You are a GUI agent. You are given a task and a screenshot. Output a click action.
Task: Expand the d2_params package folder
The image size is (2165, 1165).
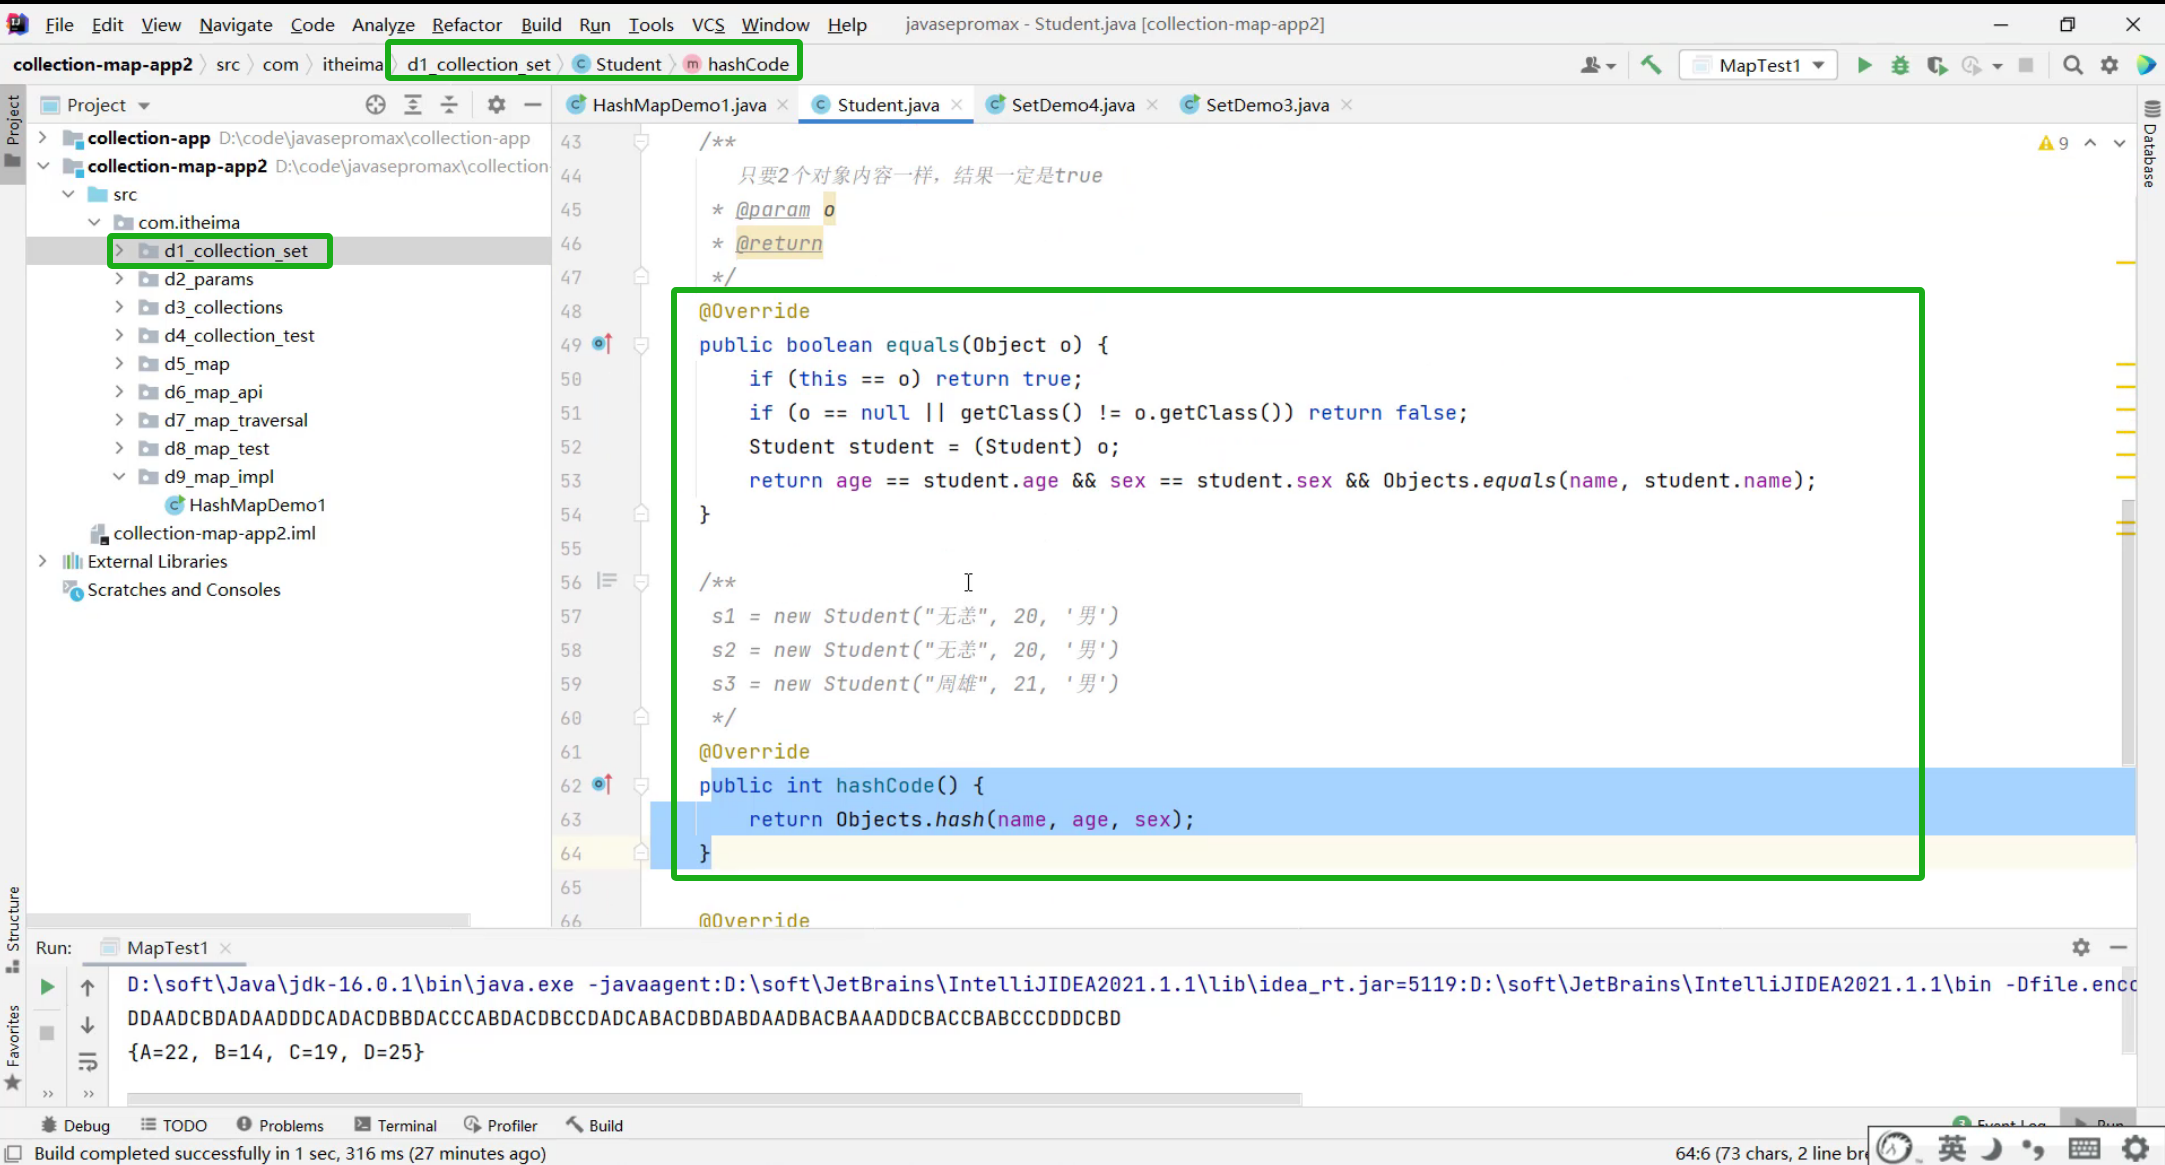point(119,279)
